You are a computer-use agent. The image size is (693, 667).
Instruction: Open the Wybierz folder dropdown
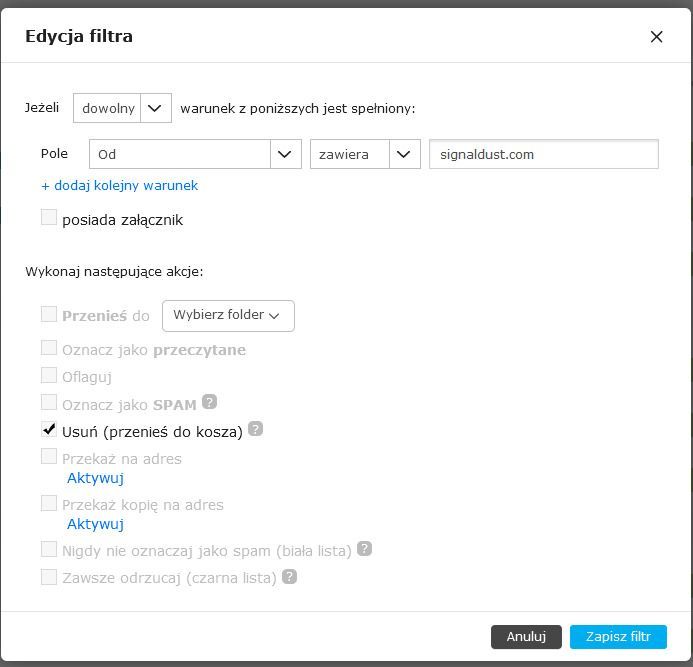tap(228, 316)
